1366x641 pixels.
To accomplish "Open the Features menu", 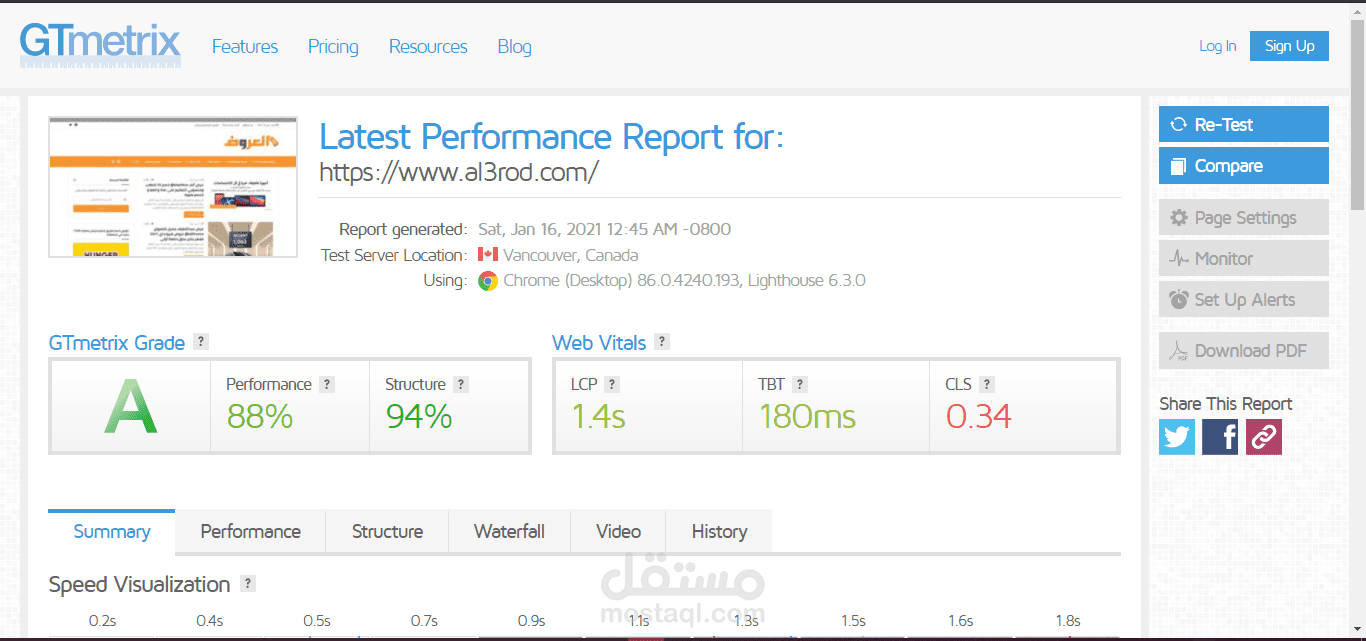I will (245, 47).
